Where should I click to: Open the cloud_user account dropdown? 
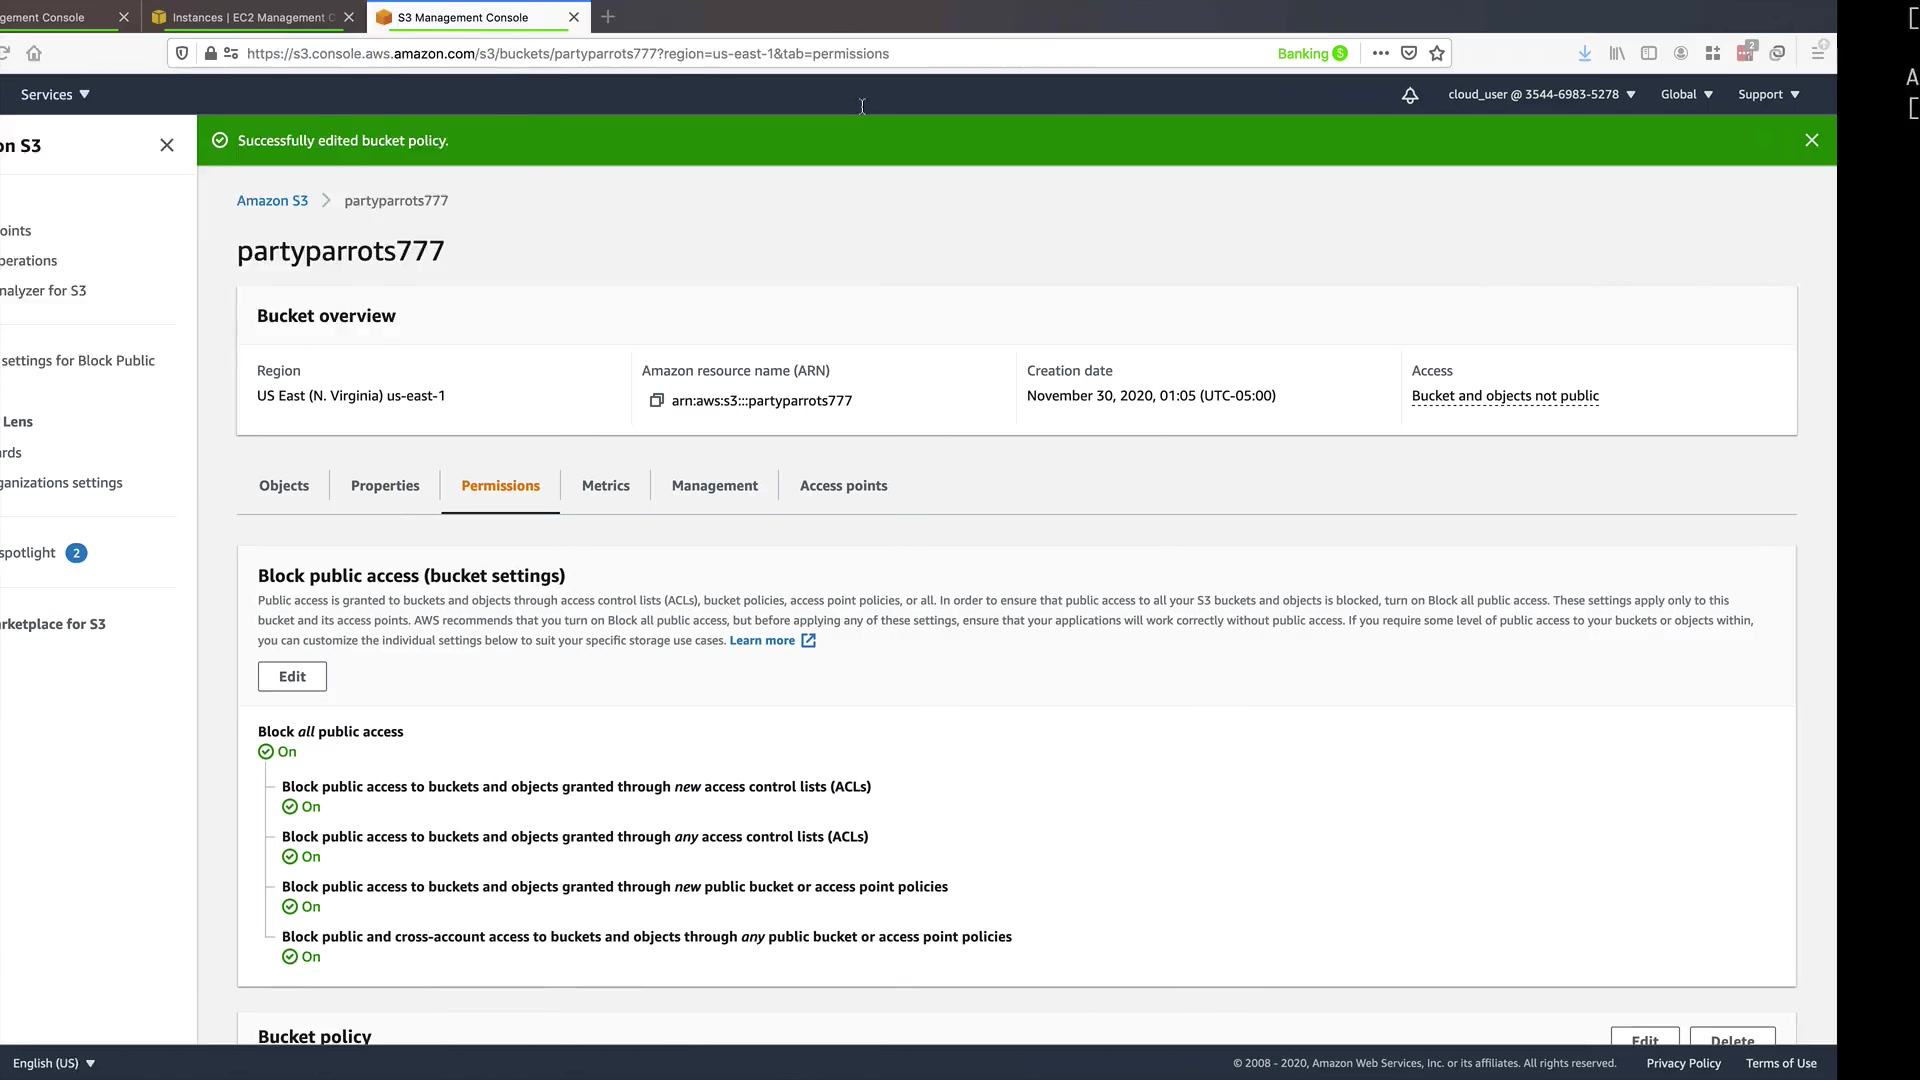point(1541,95)
